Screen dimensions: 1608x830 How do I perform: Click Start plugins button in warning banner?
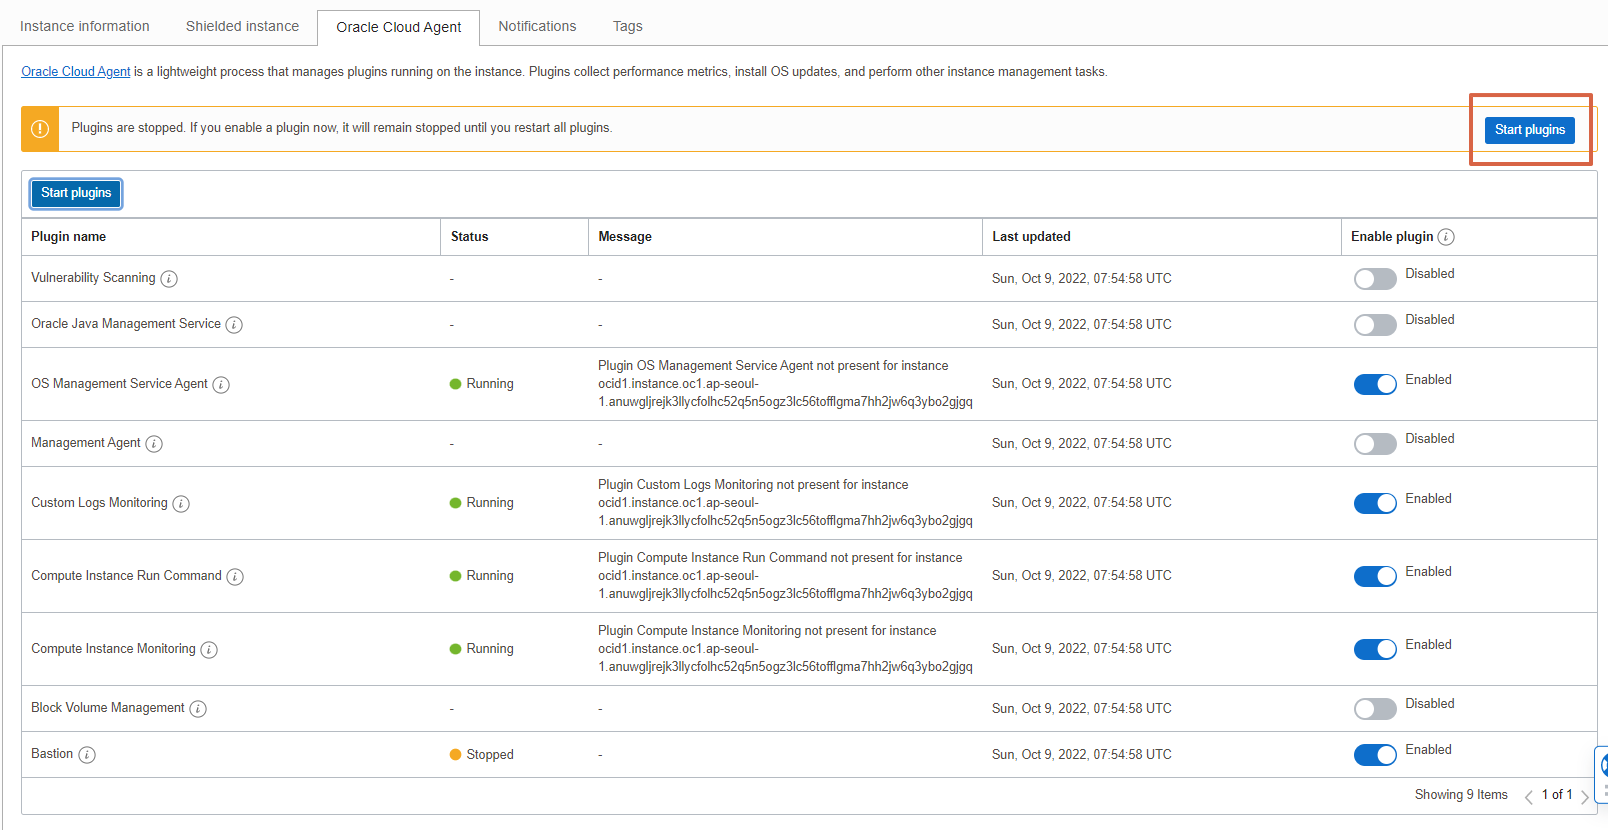pyautogui.click(x=1530, y=130)
